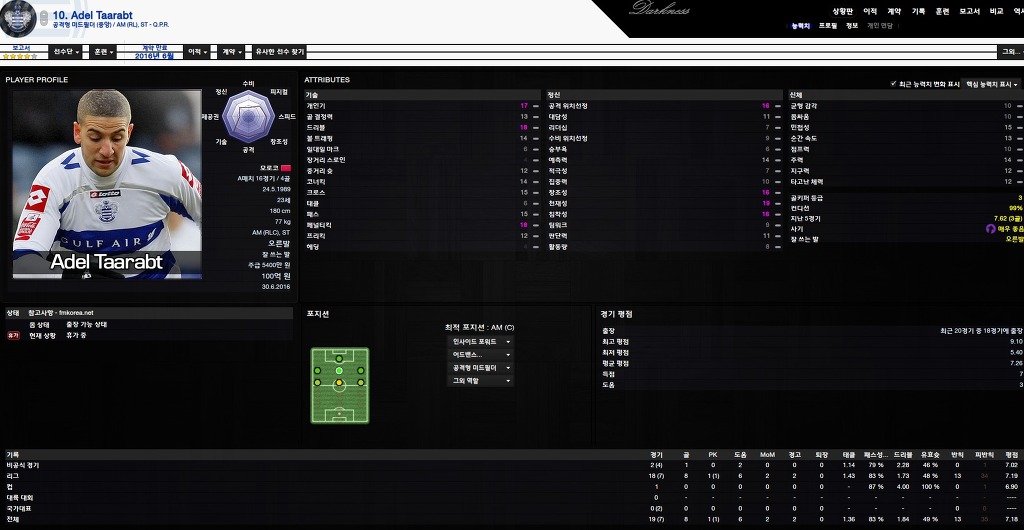Click the 유사한 선수 찾기 button
This screenshot has height=530, width=1024.
coord(280,52)
